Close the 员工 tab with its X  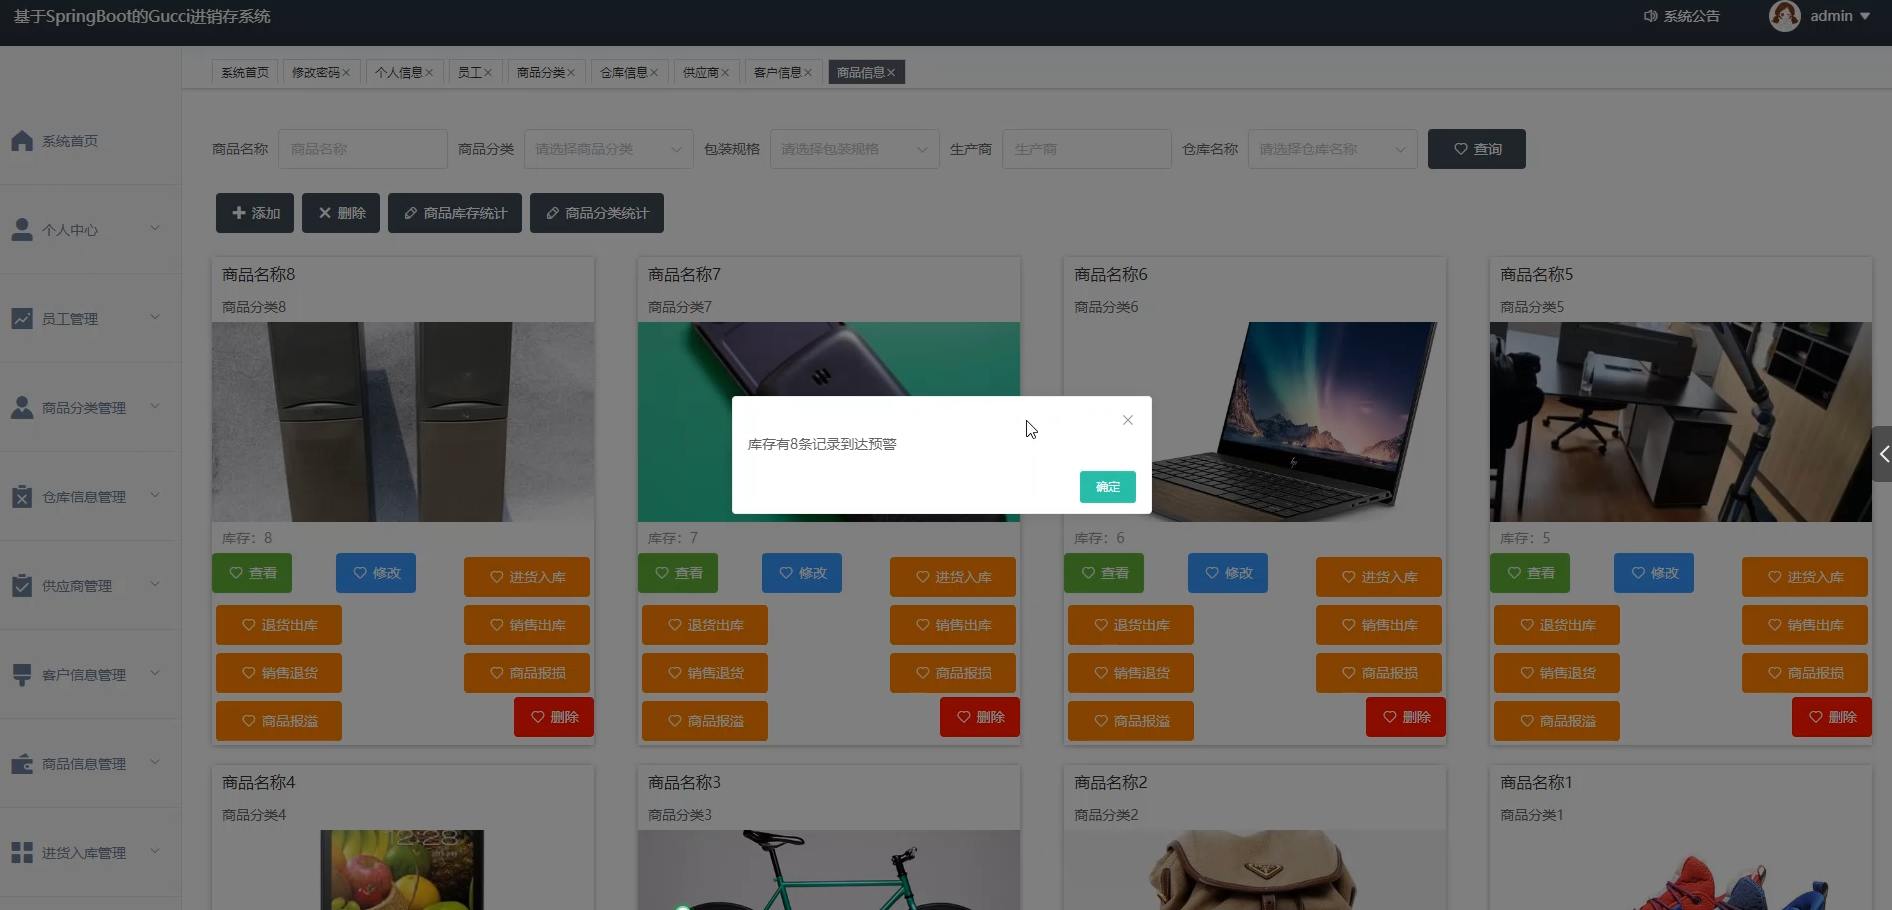(x=488, y=73)
